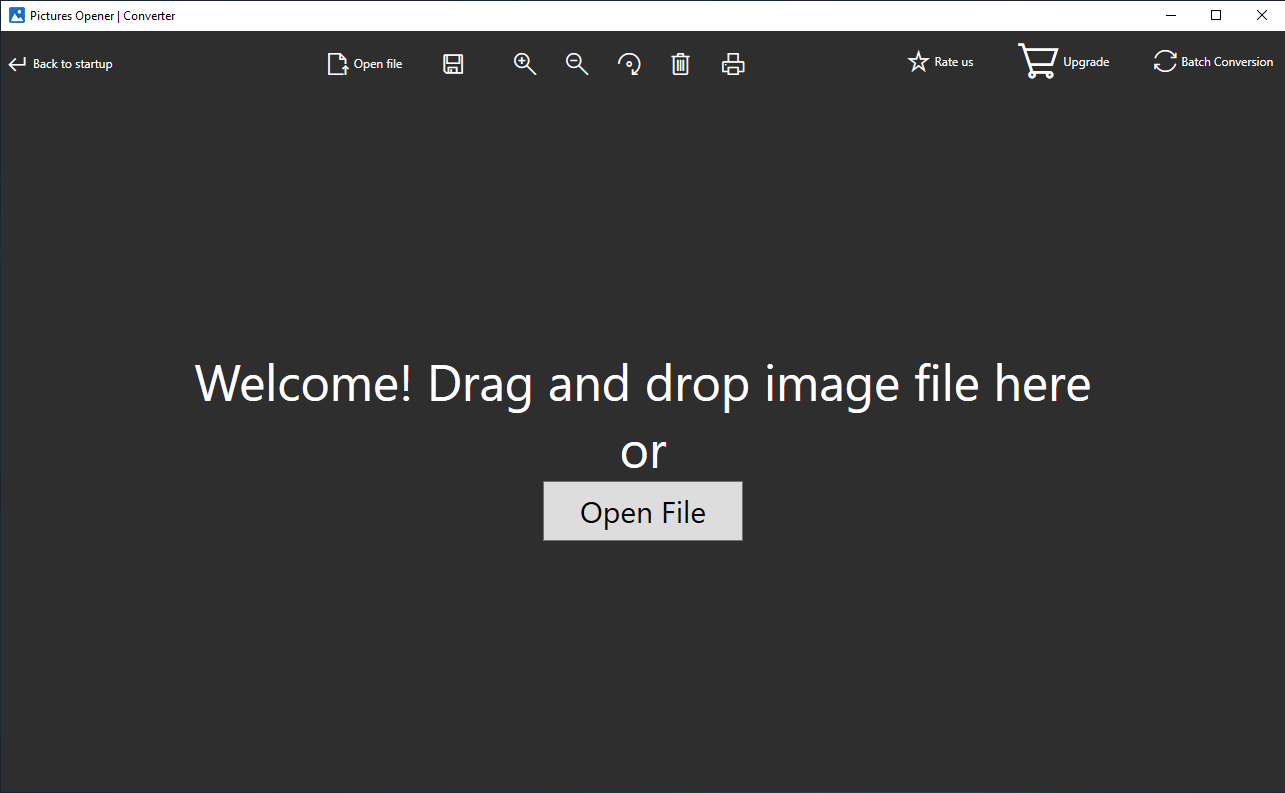
Task: Zoom in with the magnifier plus icon
Action: [525, 64]
